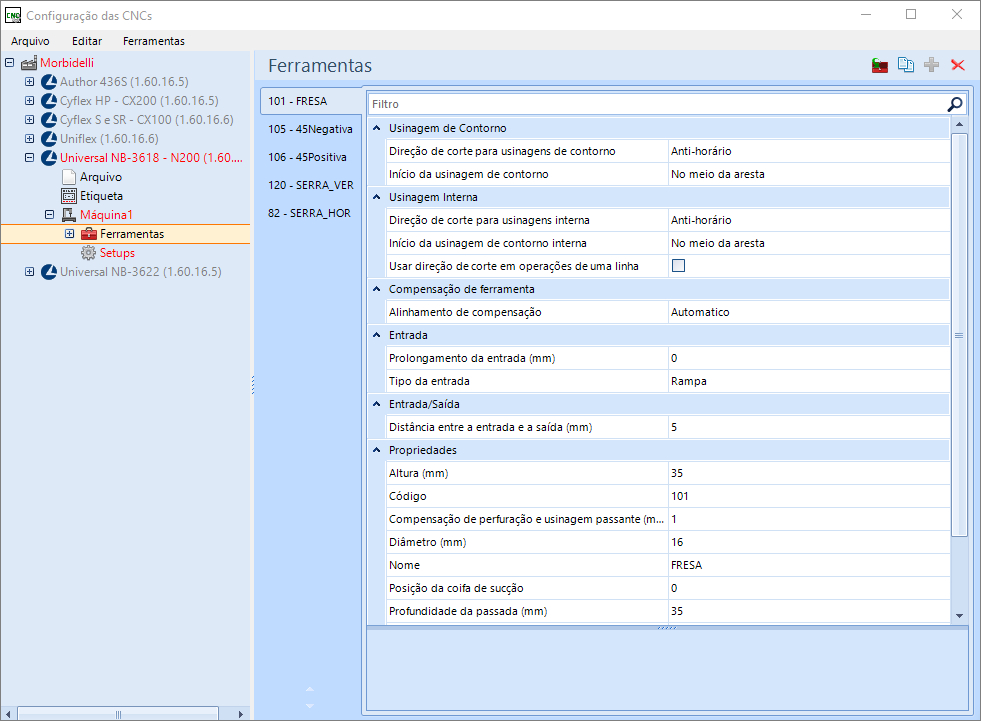Click the CNC app icon in title bar
The image size is (981, 721).
[13, 15]
